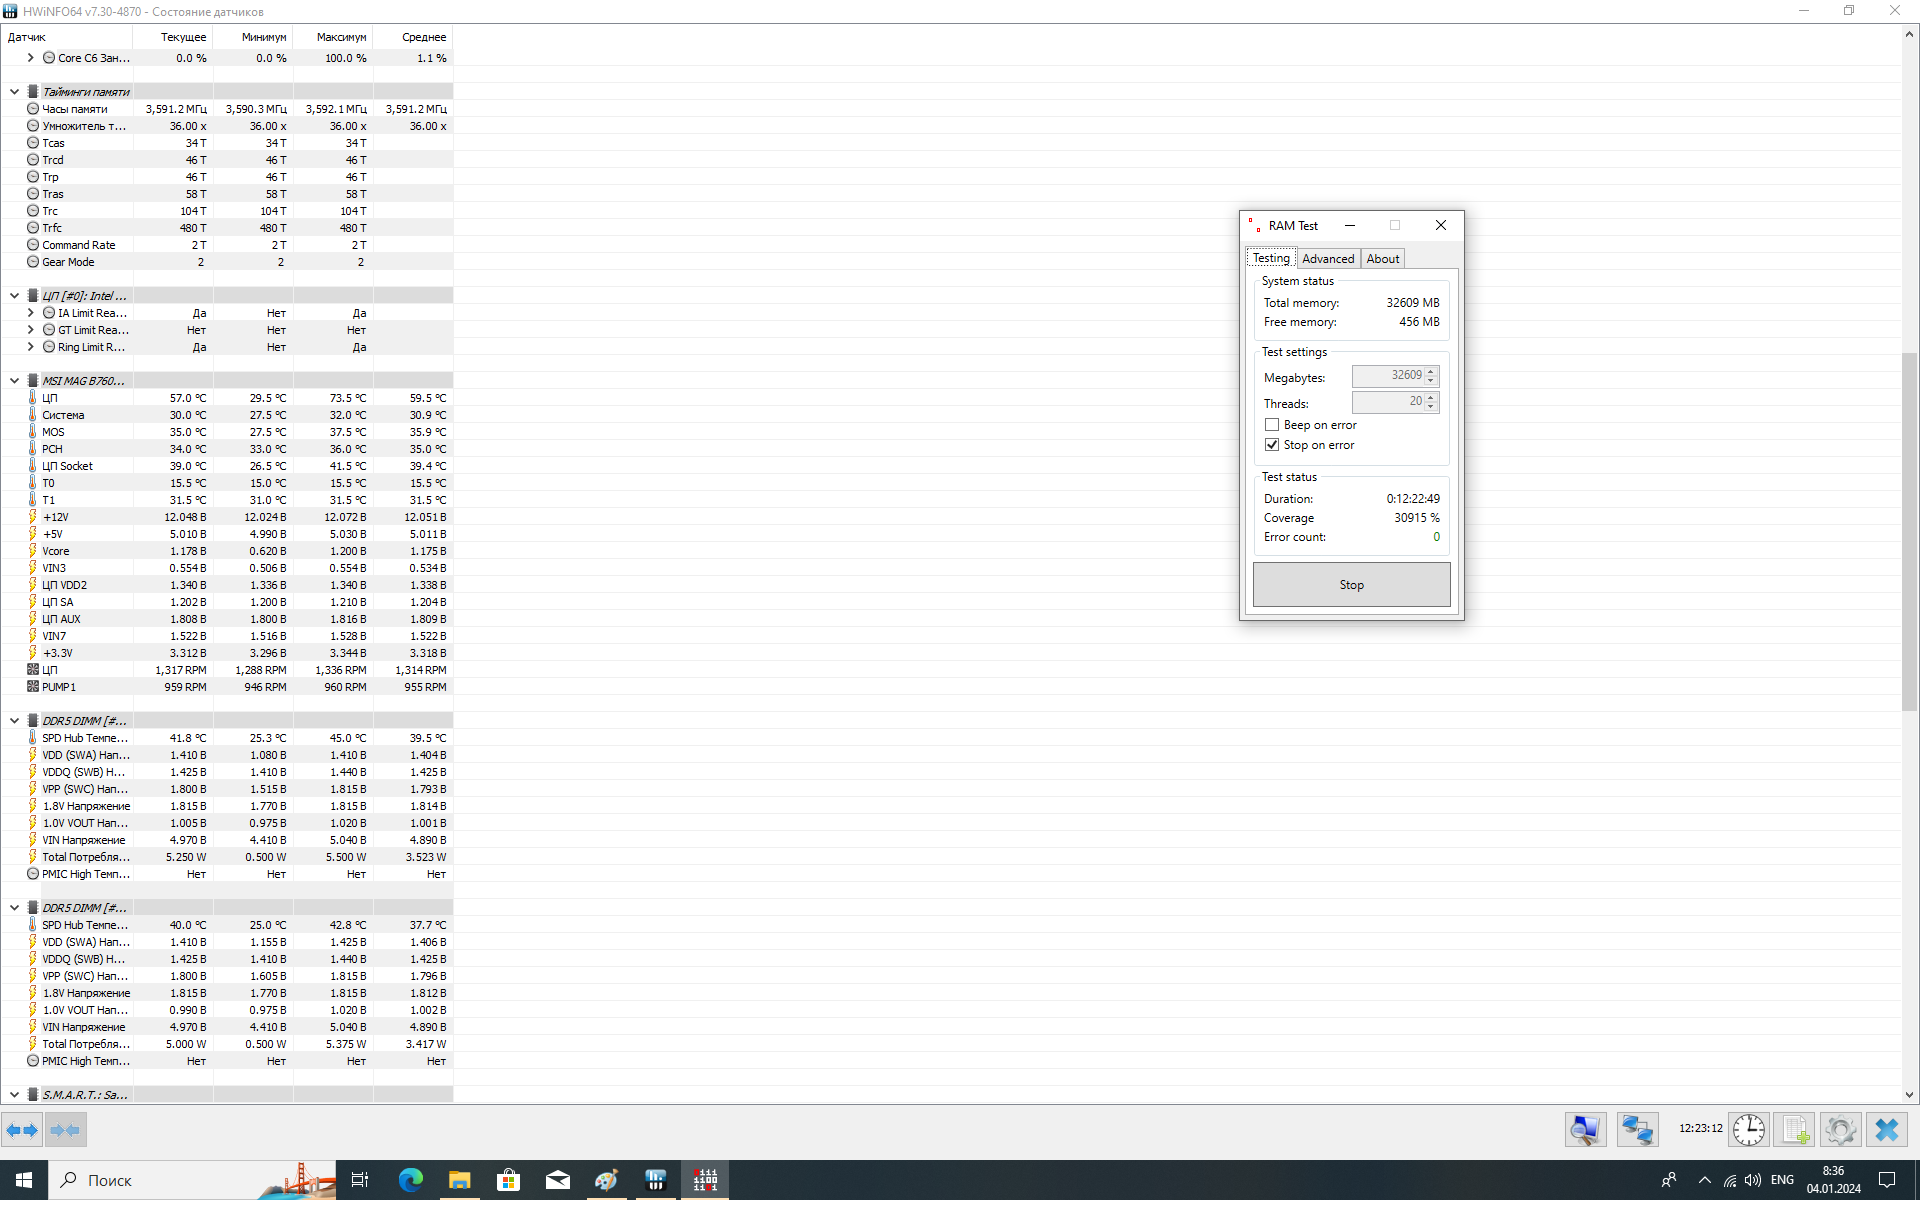The image size is (1920, 1208).
Task: Click the blue X close sensors icon
Action: (1887, 1130)
